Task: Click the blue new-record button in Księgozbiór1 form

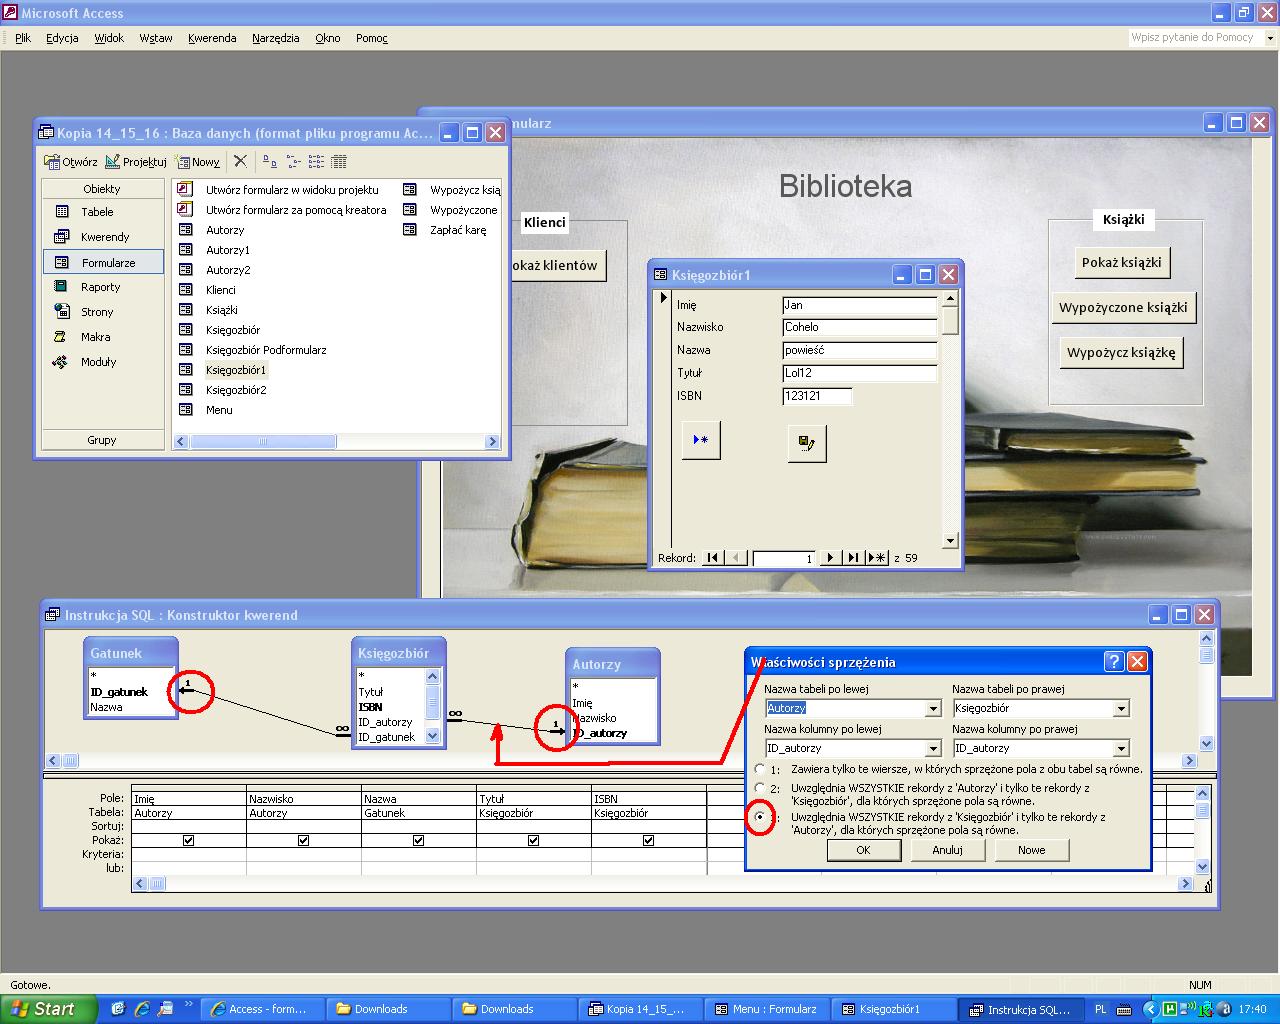Action: [x=701, y=440]
